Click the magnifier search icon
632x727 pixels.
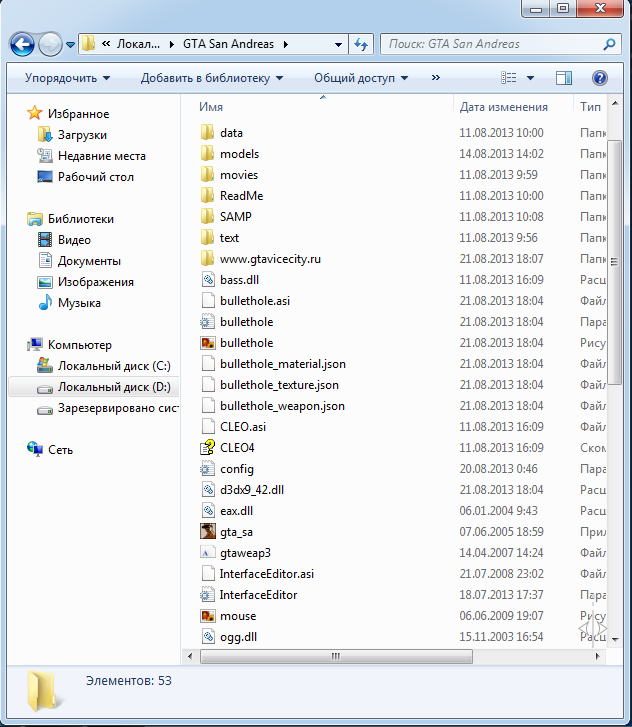(609, 45)
